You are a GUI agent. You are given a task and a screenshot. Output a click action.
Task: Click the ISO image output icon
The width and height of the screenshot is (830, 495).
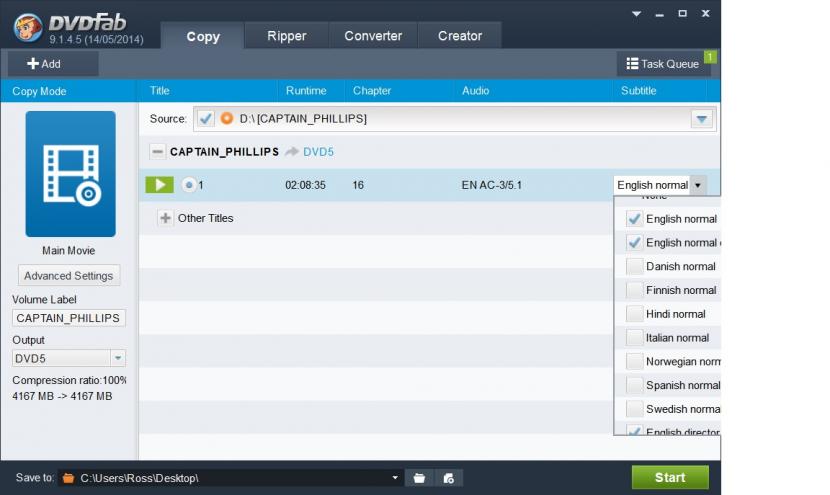click(x=448, y=478)
